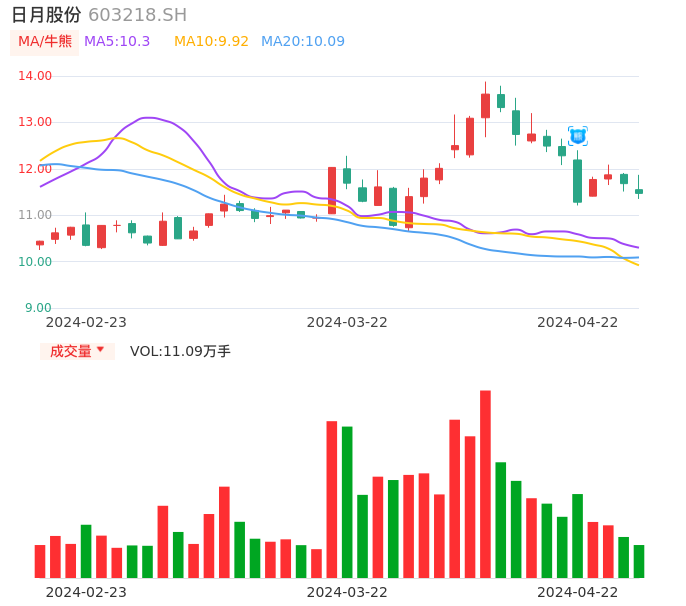The height and width of the screenshot is (606, 686).
Task: Click the 14.00 price axis label
Action: pyautogui.click(x=36, y=76)
